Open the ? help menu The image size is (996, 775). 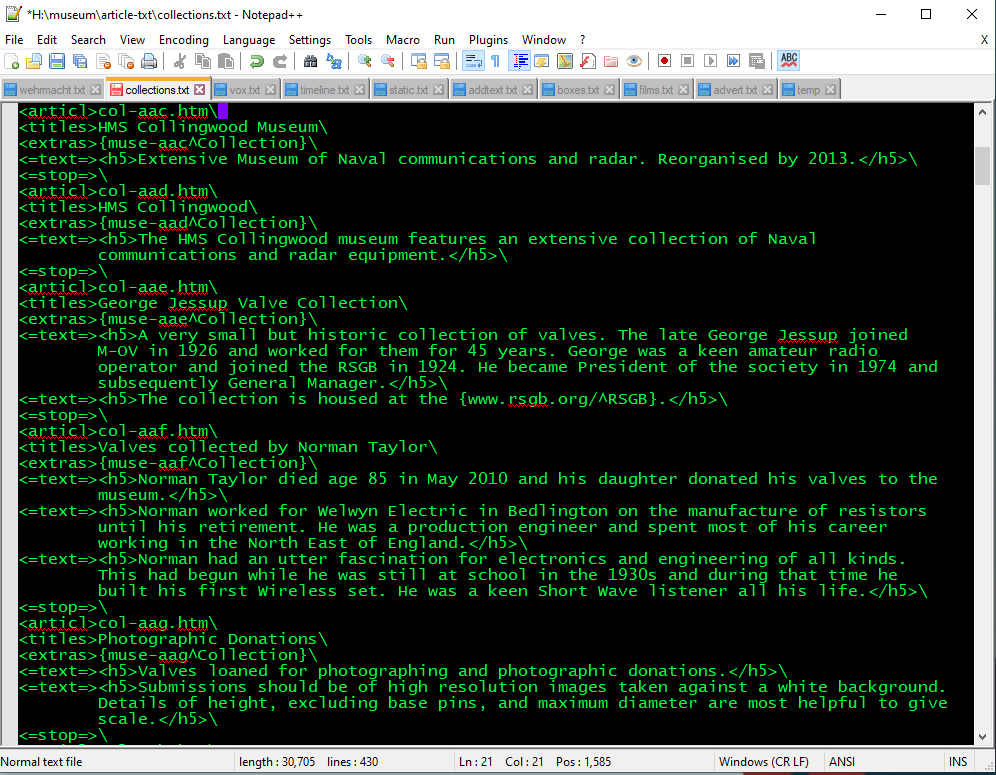coord(582,39)
